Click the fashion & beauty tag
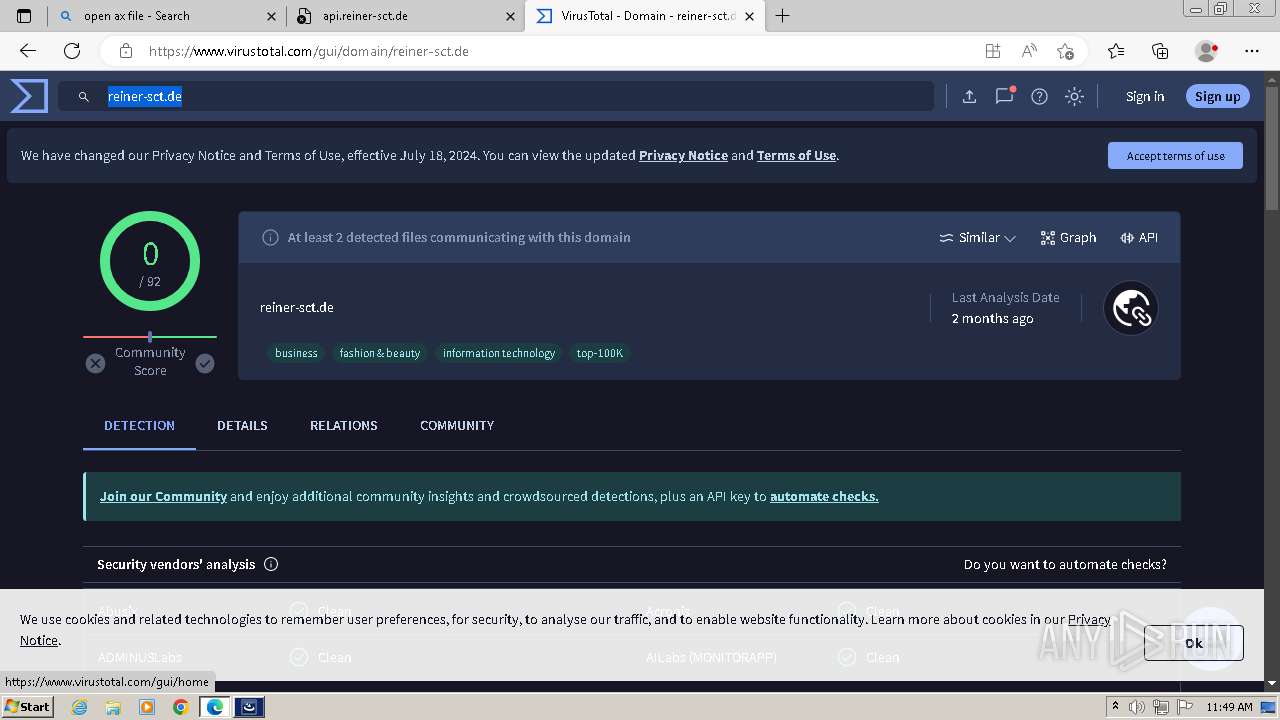 (379, 353)
